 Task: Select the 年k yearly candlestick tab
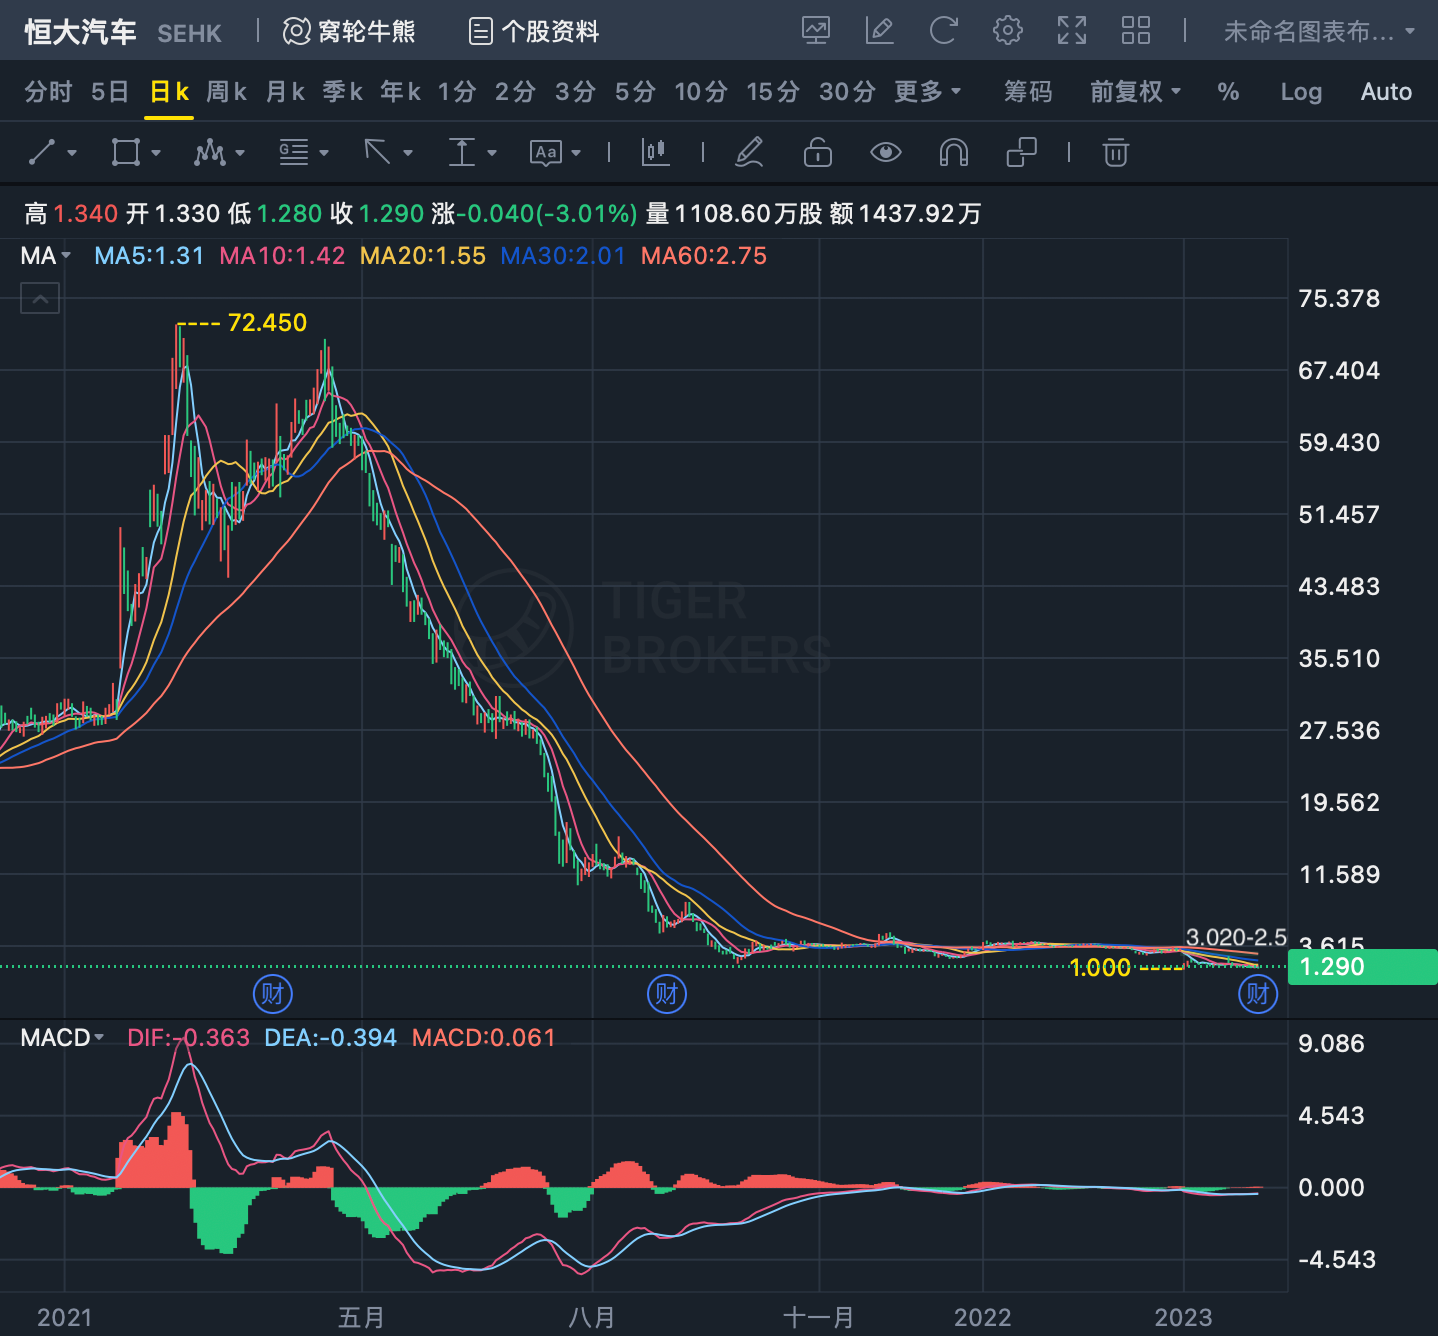tap(400, 92)
